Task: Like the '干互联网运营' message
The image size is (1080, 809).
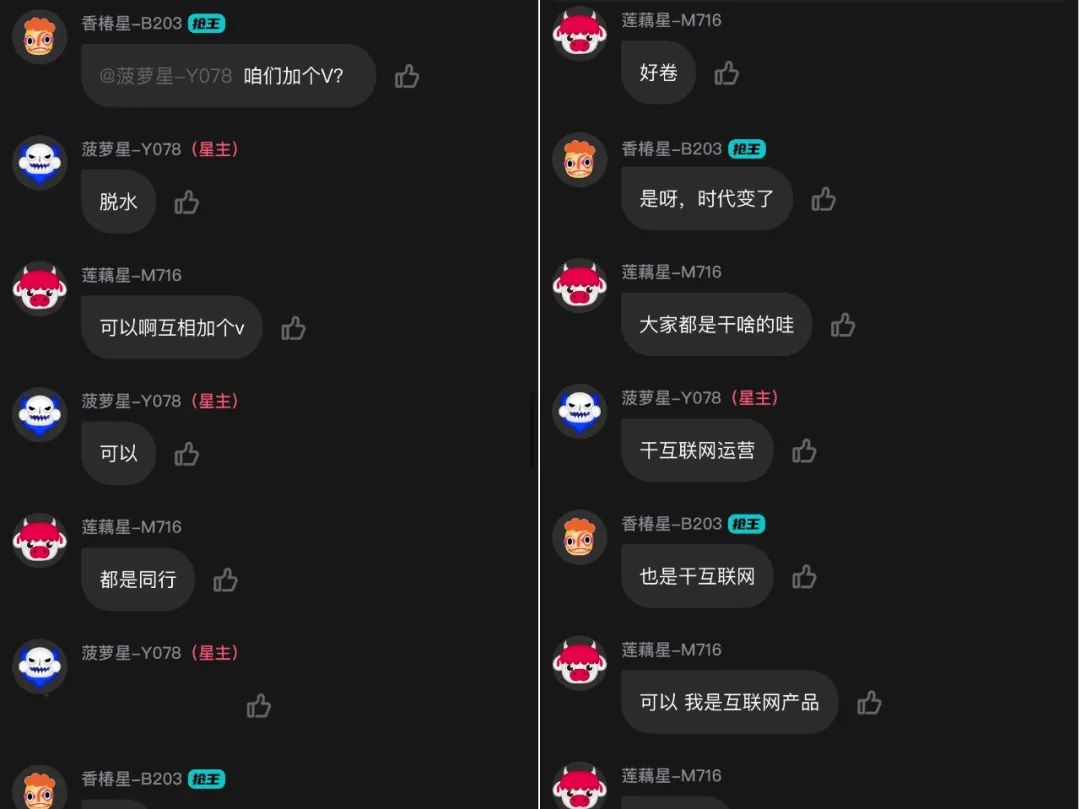Action: [804, 452]
